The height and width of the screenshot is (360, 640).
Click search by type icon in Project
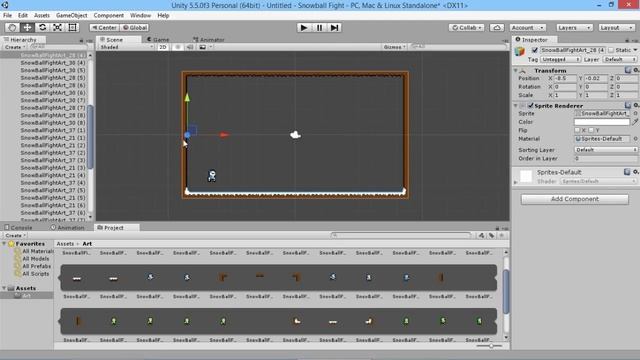[x=482, y=236]
